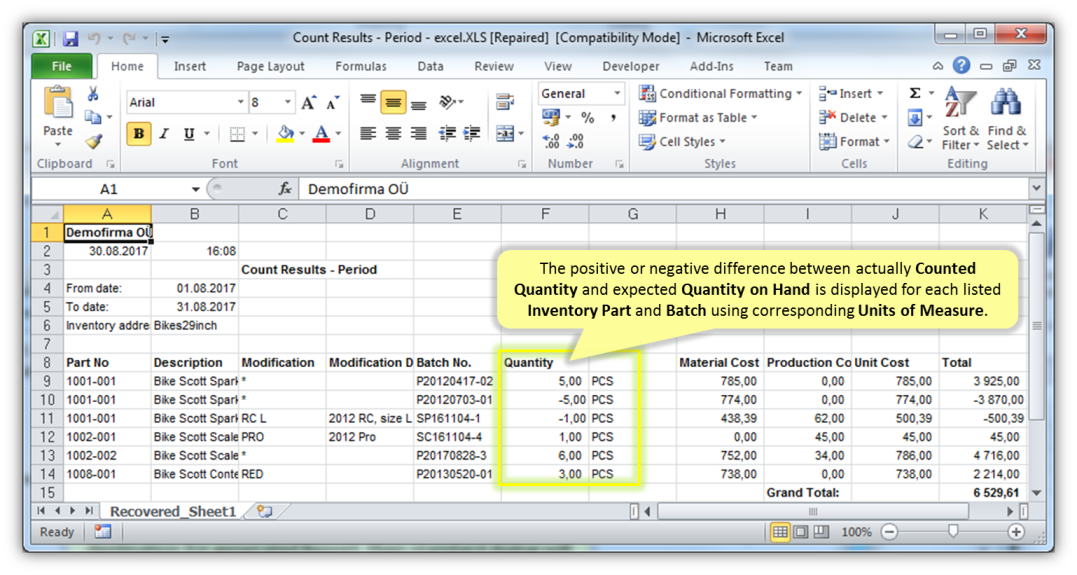Image resolution: width=1077 pixels, height=575 pixels.
Task: Click Delete cells button
Action: pyautogui.click(x=853, y=117)
